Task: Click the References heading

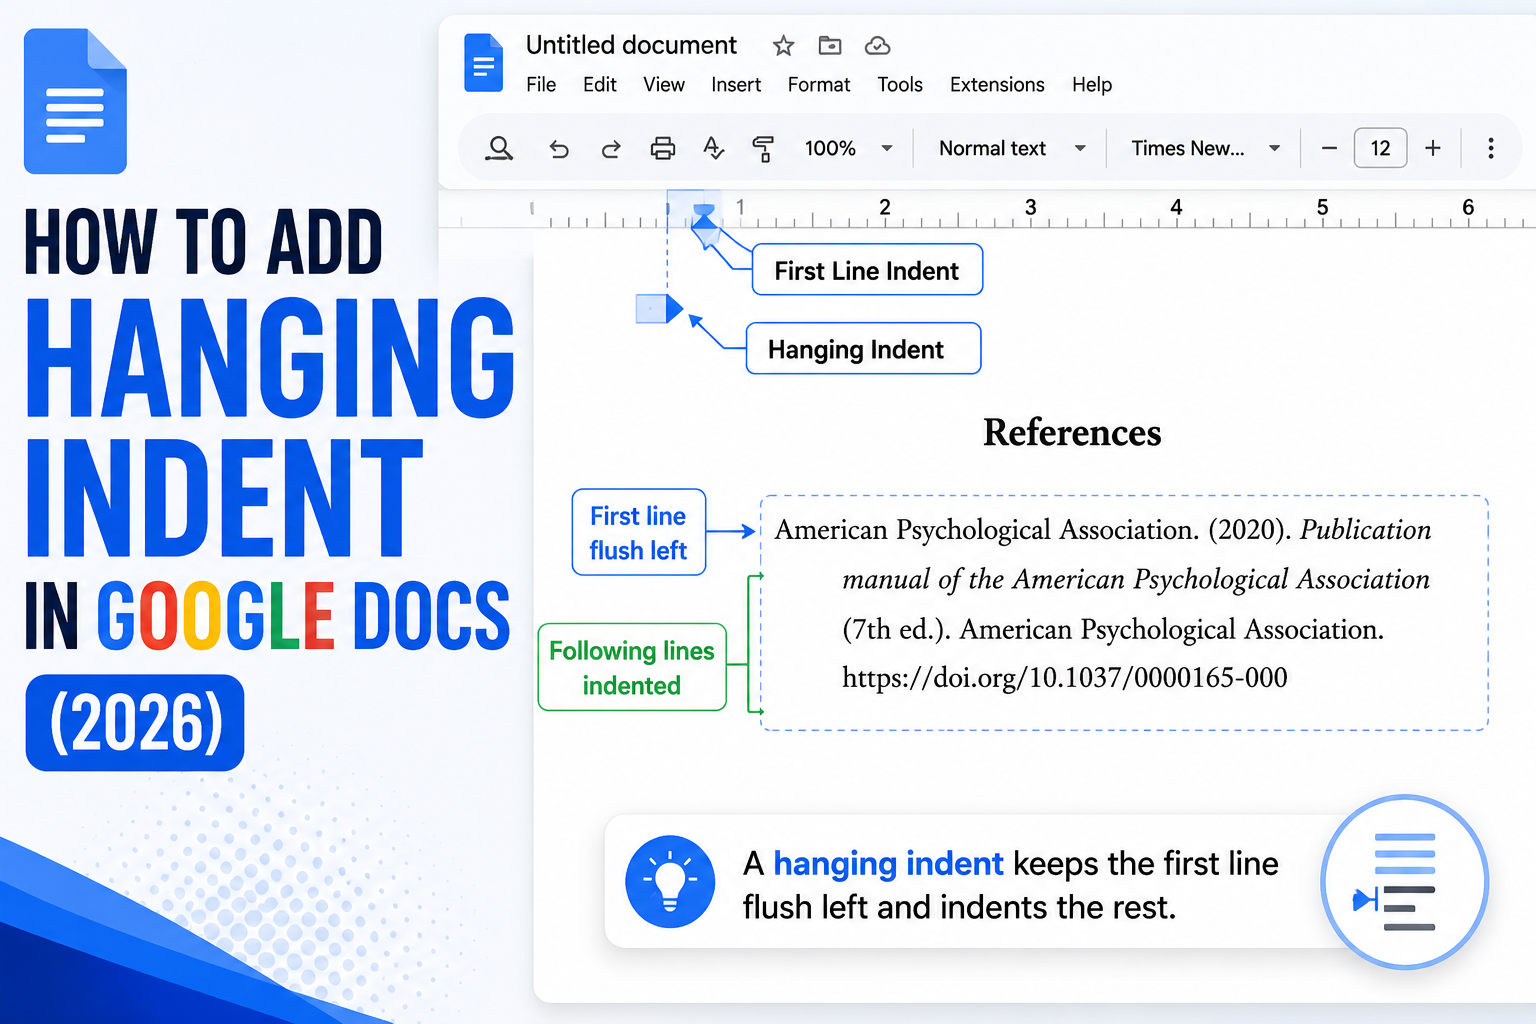Action: (1072, 432)
